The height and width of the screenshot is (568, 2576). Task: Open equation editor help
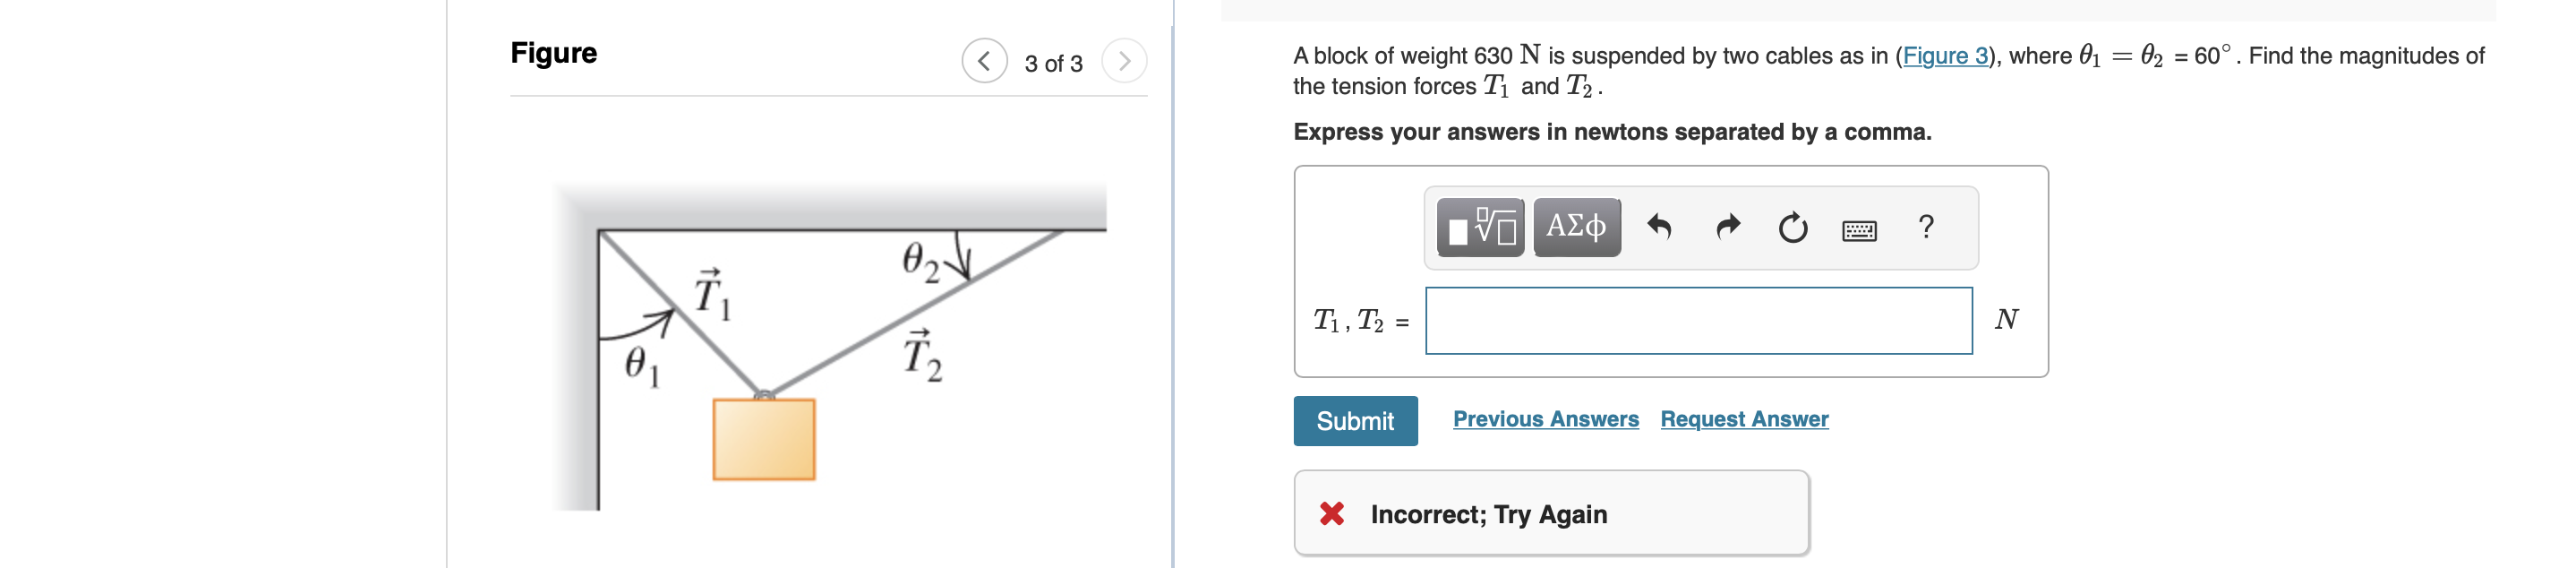click(1927, 228)
